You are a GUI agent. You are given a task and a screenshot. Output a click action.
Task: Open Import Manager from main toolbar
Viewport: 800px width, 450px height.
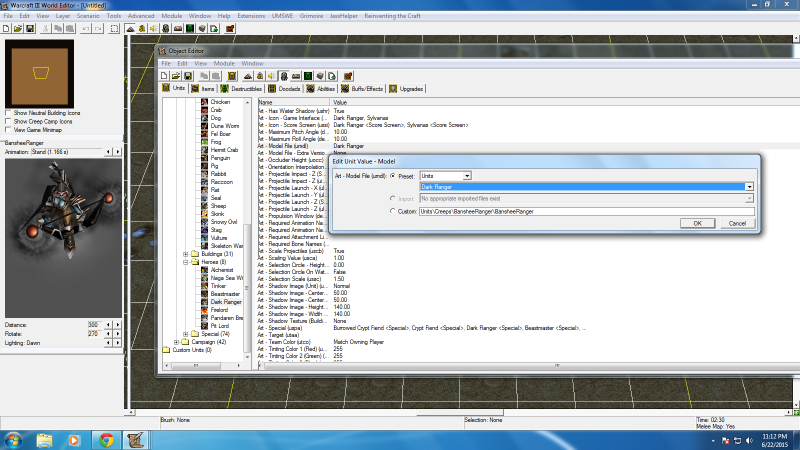pyautogui.click(x=214, y=29)
